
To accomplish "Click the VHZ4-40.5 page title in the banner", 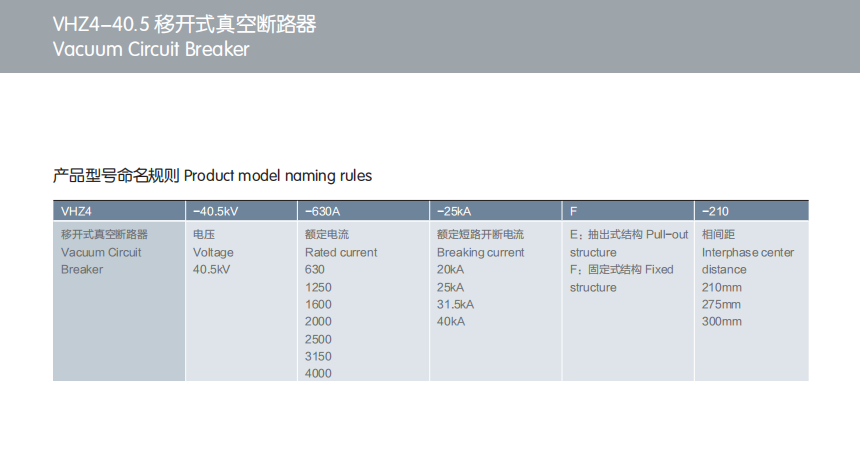I will click(185, 25).
